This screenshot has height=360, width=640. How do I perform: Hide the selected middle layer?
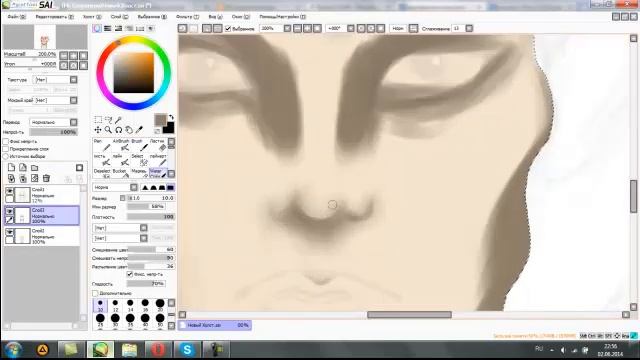click(9, 211)
